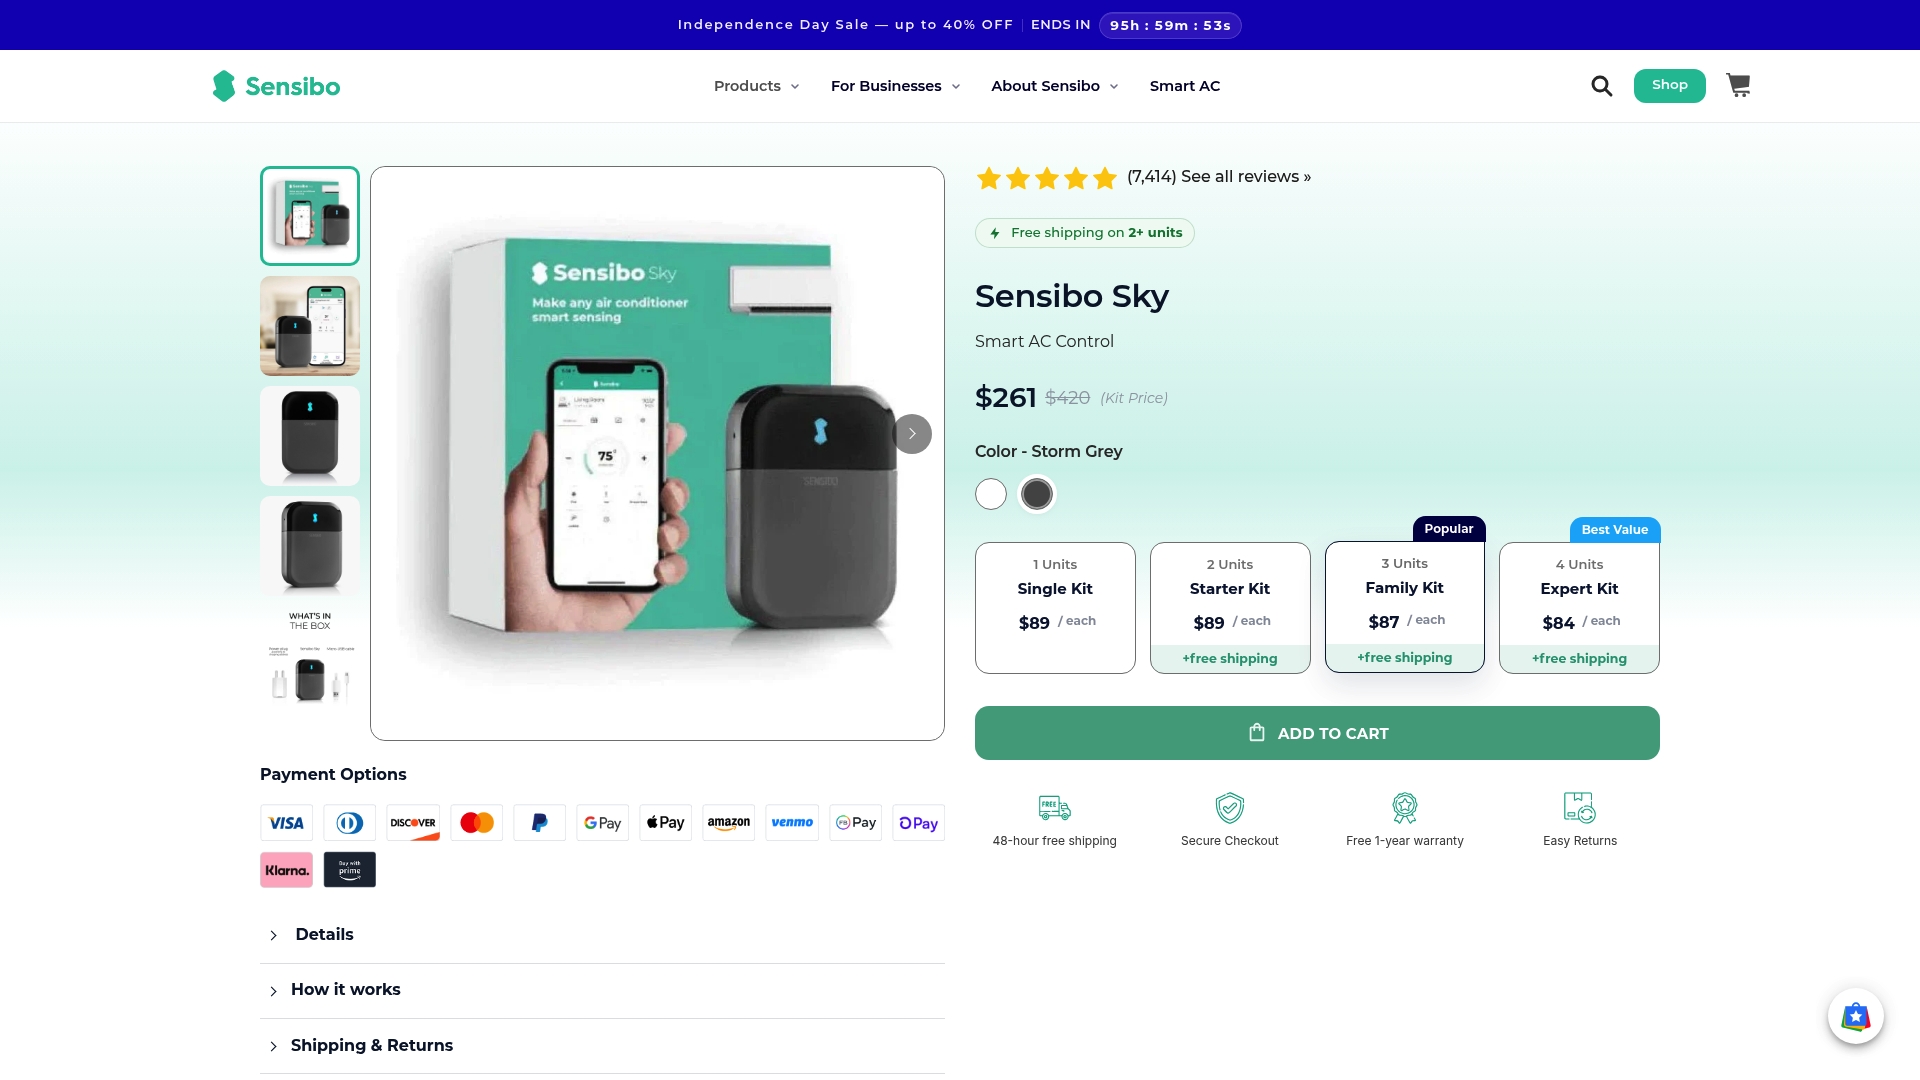Choose the white color swatch

(x=991, y=494)
